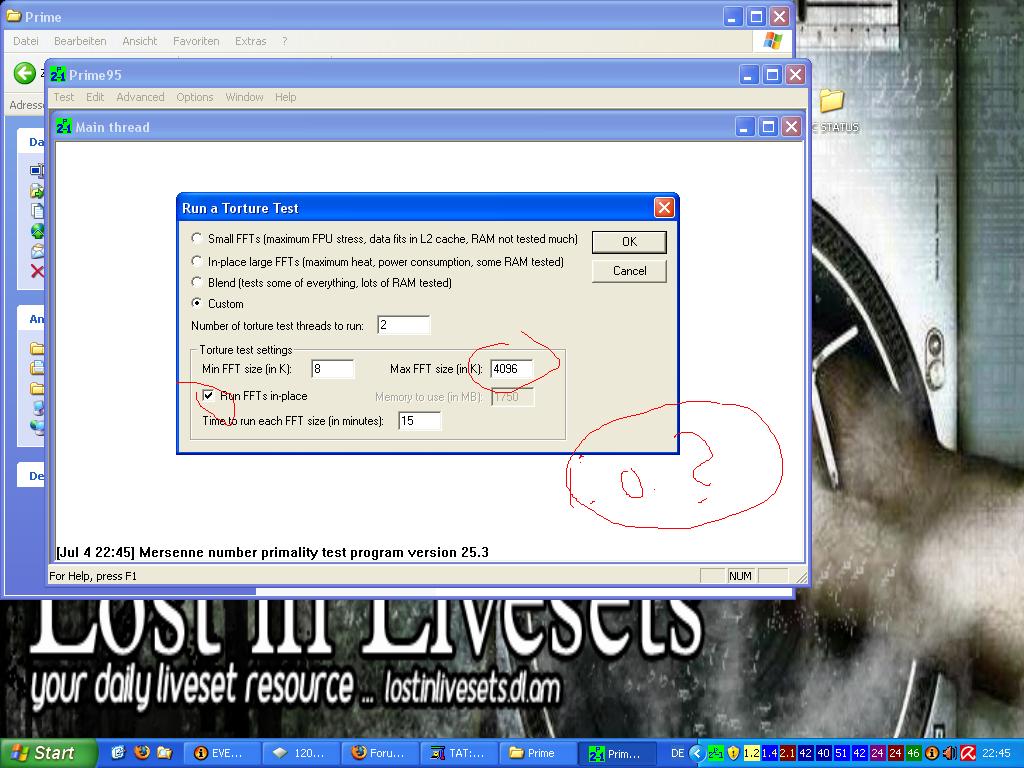Open the Advanced menu in Prime95
The width and height of the screenshot is (1024, 768).
(140, 97)
